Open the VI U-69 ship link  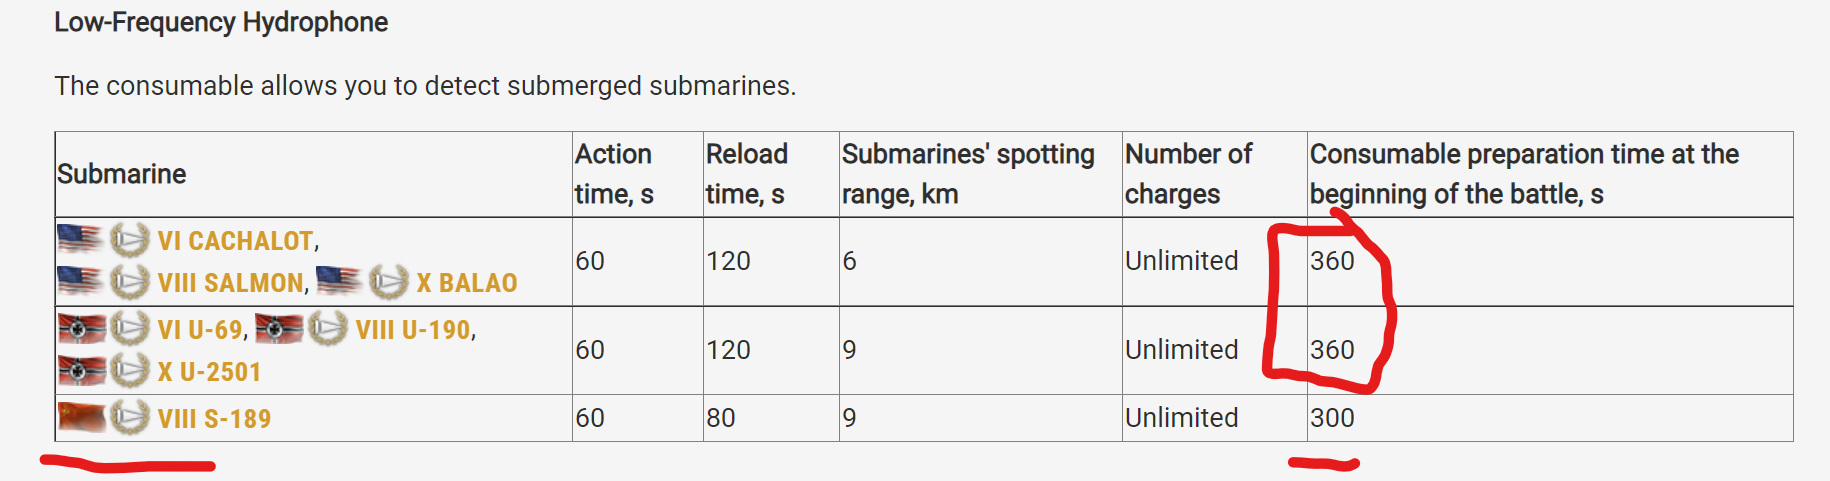200,330
